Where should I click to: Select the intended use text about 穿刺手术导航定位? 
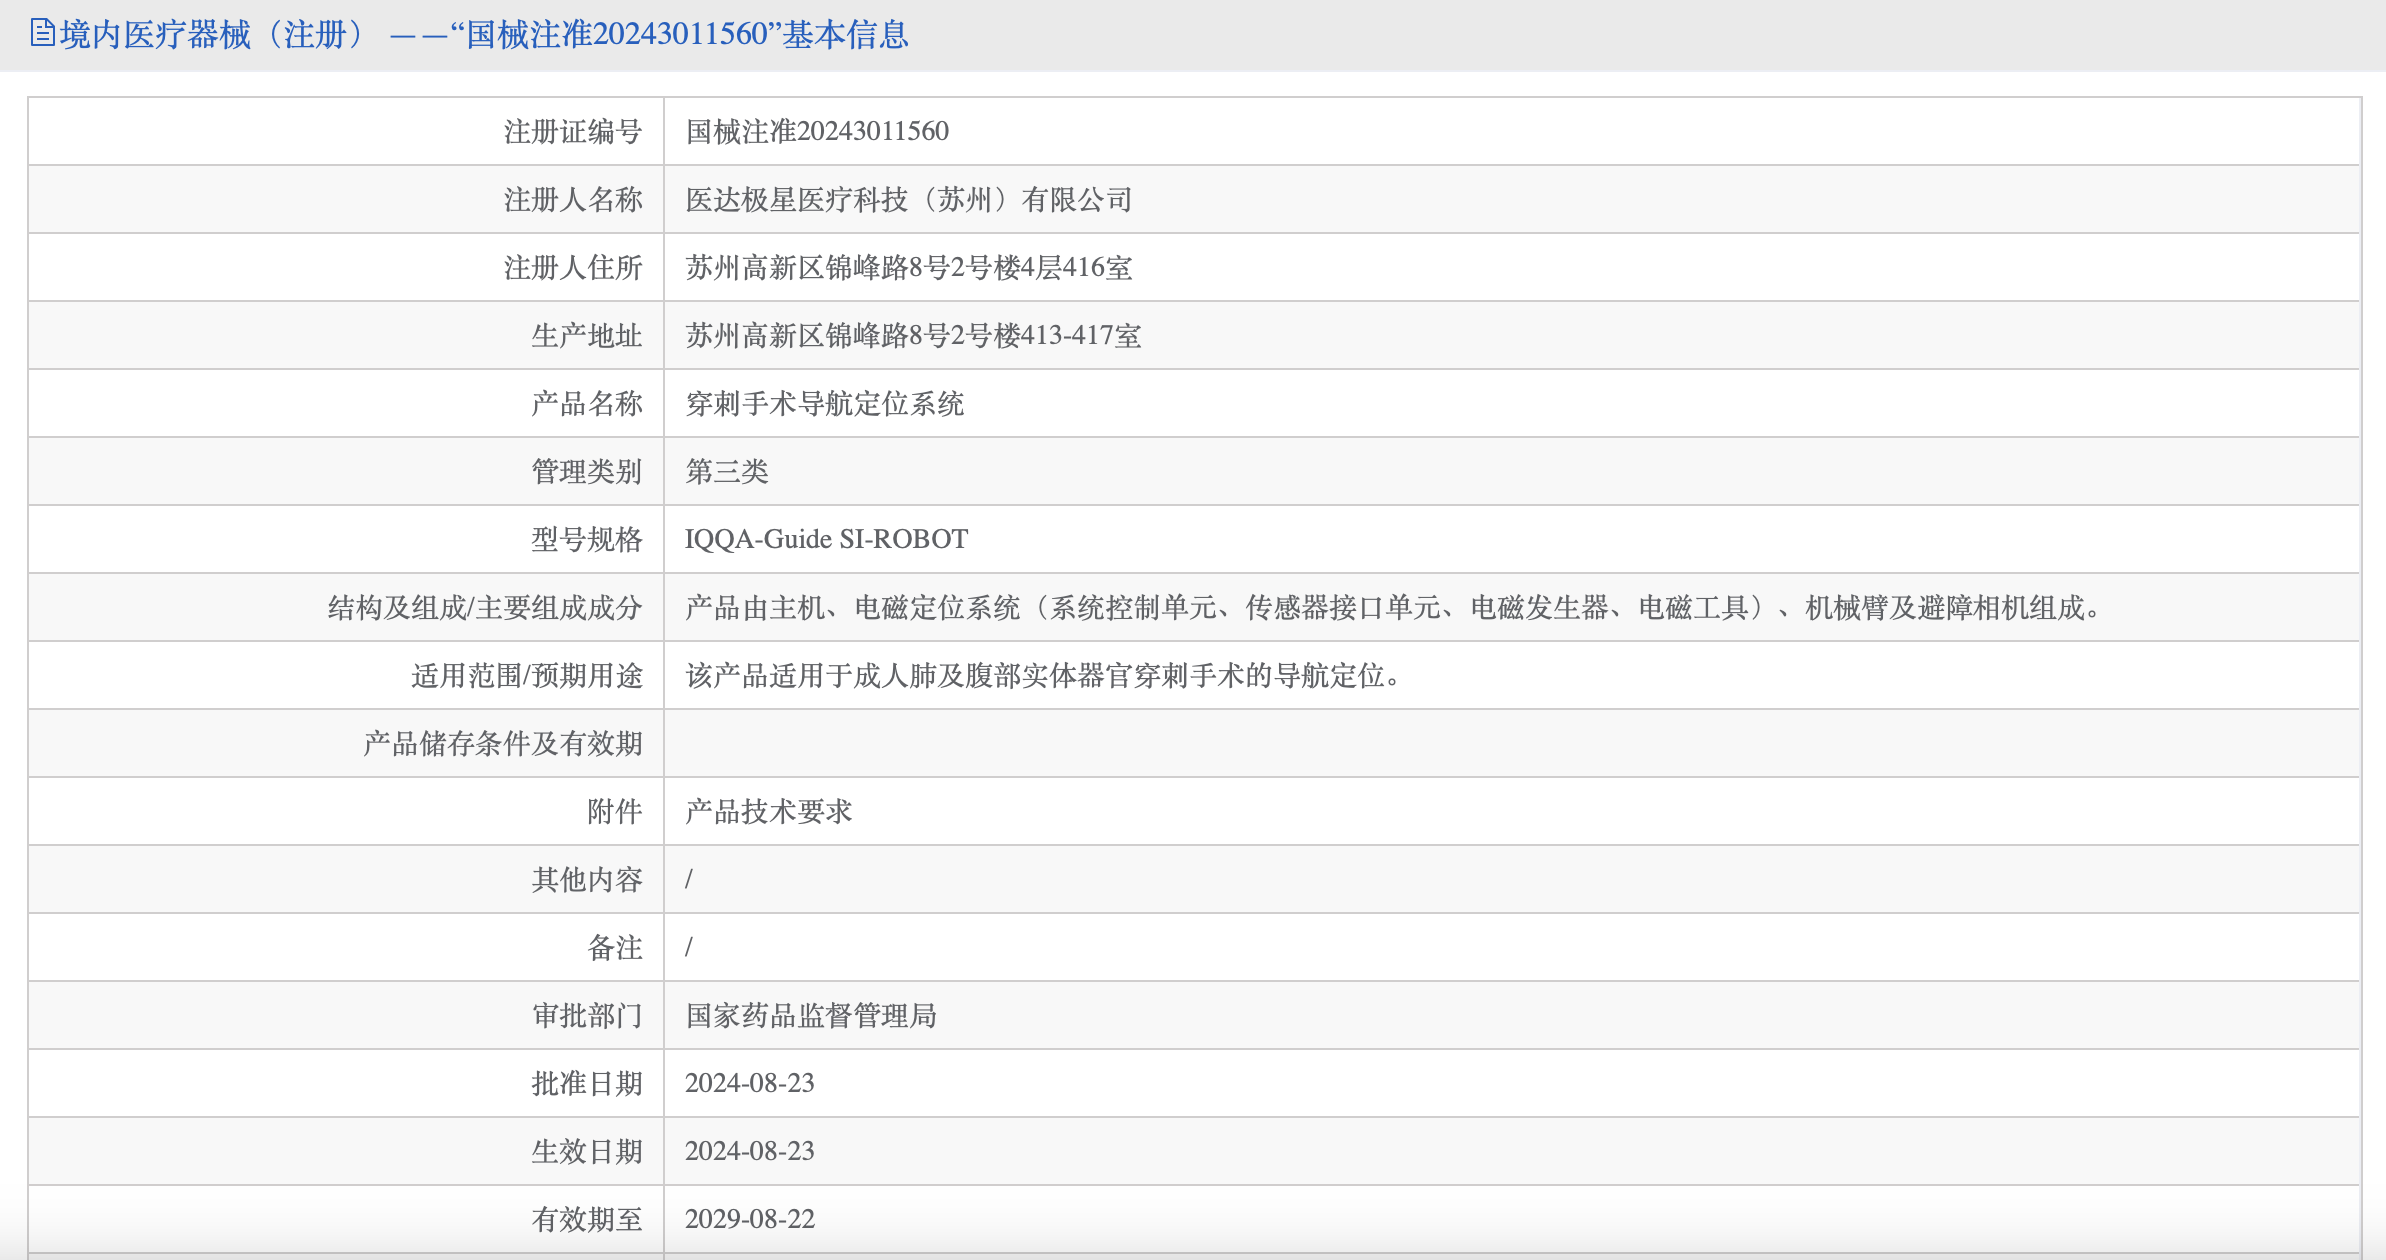pyautogui.click(x=1045, y=675)
